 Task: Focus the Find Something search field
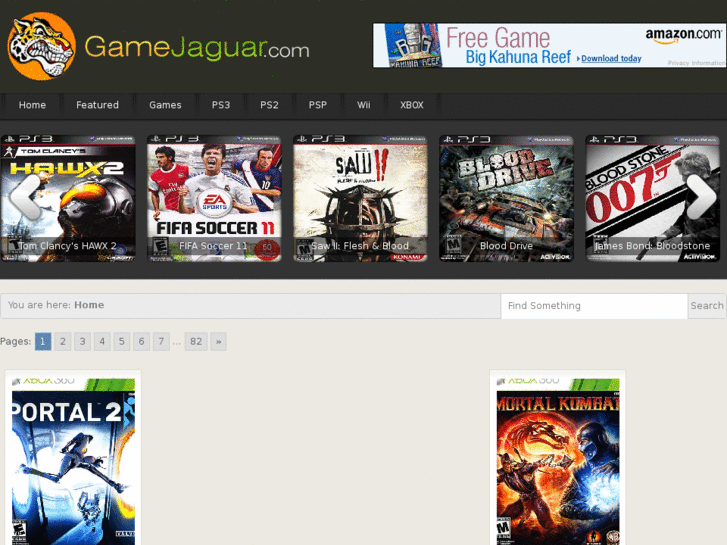[594, 306]
